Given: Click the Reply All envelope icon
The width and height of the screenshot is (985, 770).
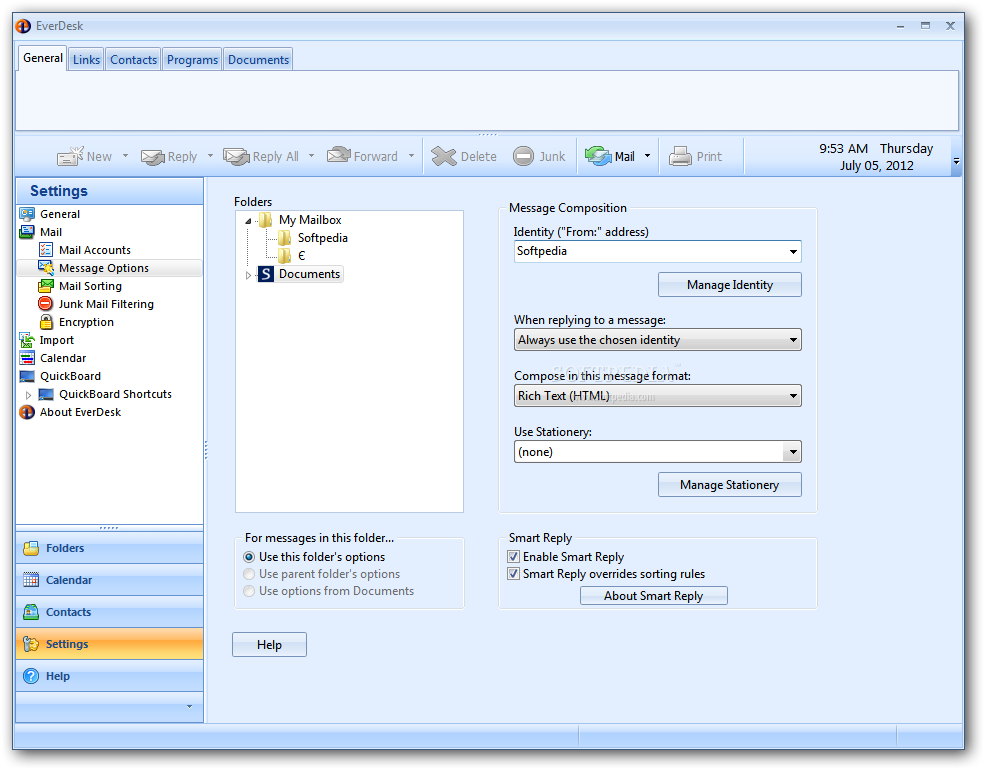Looking at the screenshot, I should [x=236, y=156].
